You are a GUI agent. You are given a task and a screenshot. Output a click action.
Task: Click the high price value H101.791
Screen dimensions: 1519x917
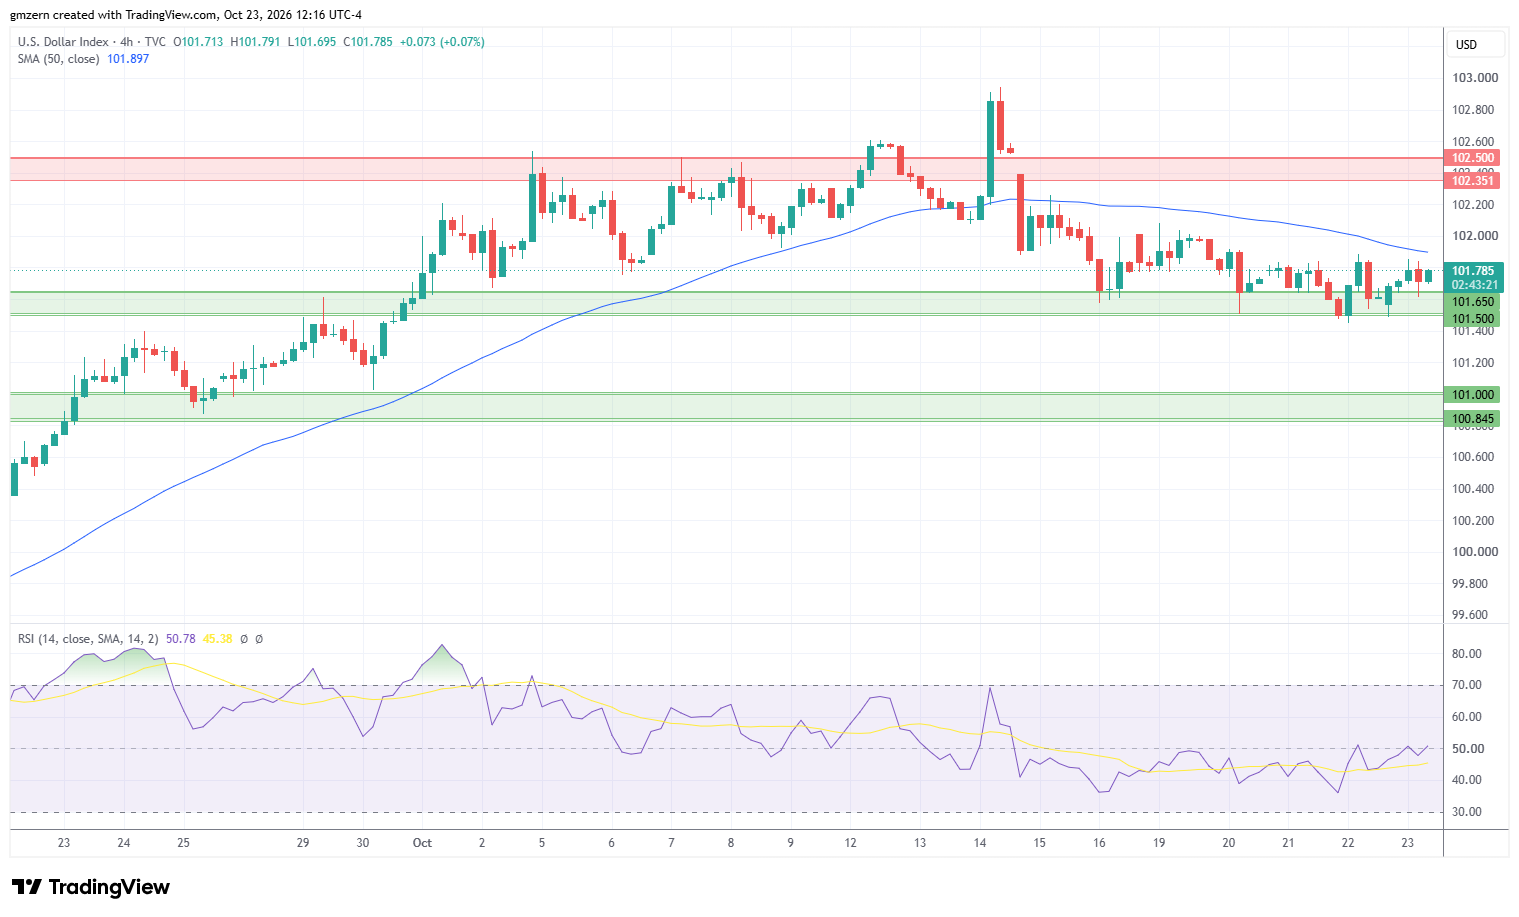coord(255,42)
